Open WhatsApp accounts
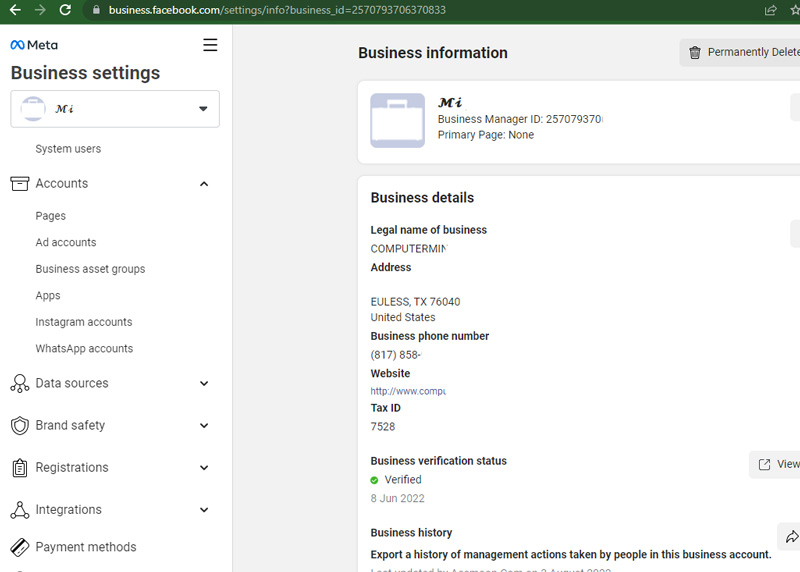This screenshot has height=572, width=800. (84, 349)
